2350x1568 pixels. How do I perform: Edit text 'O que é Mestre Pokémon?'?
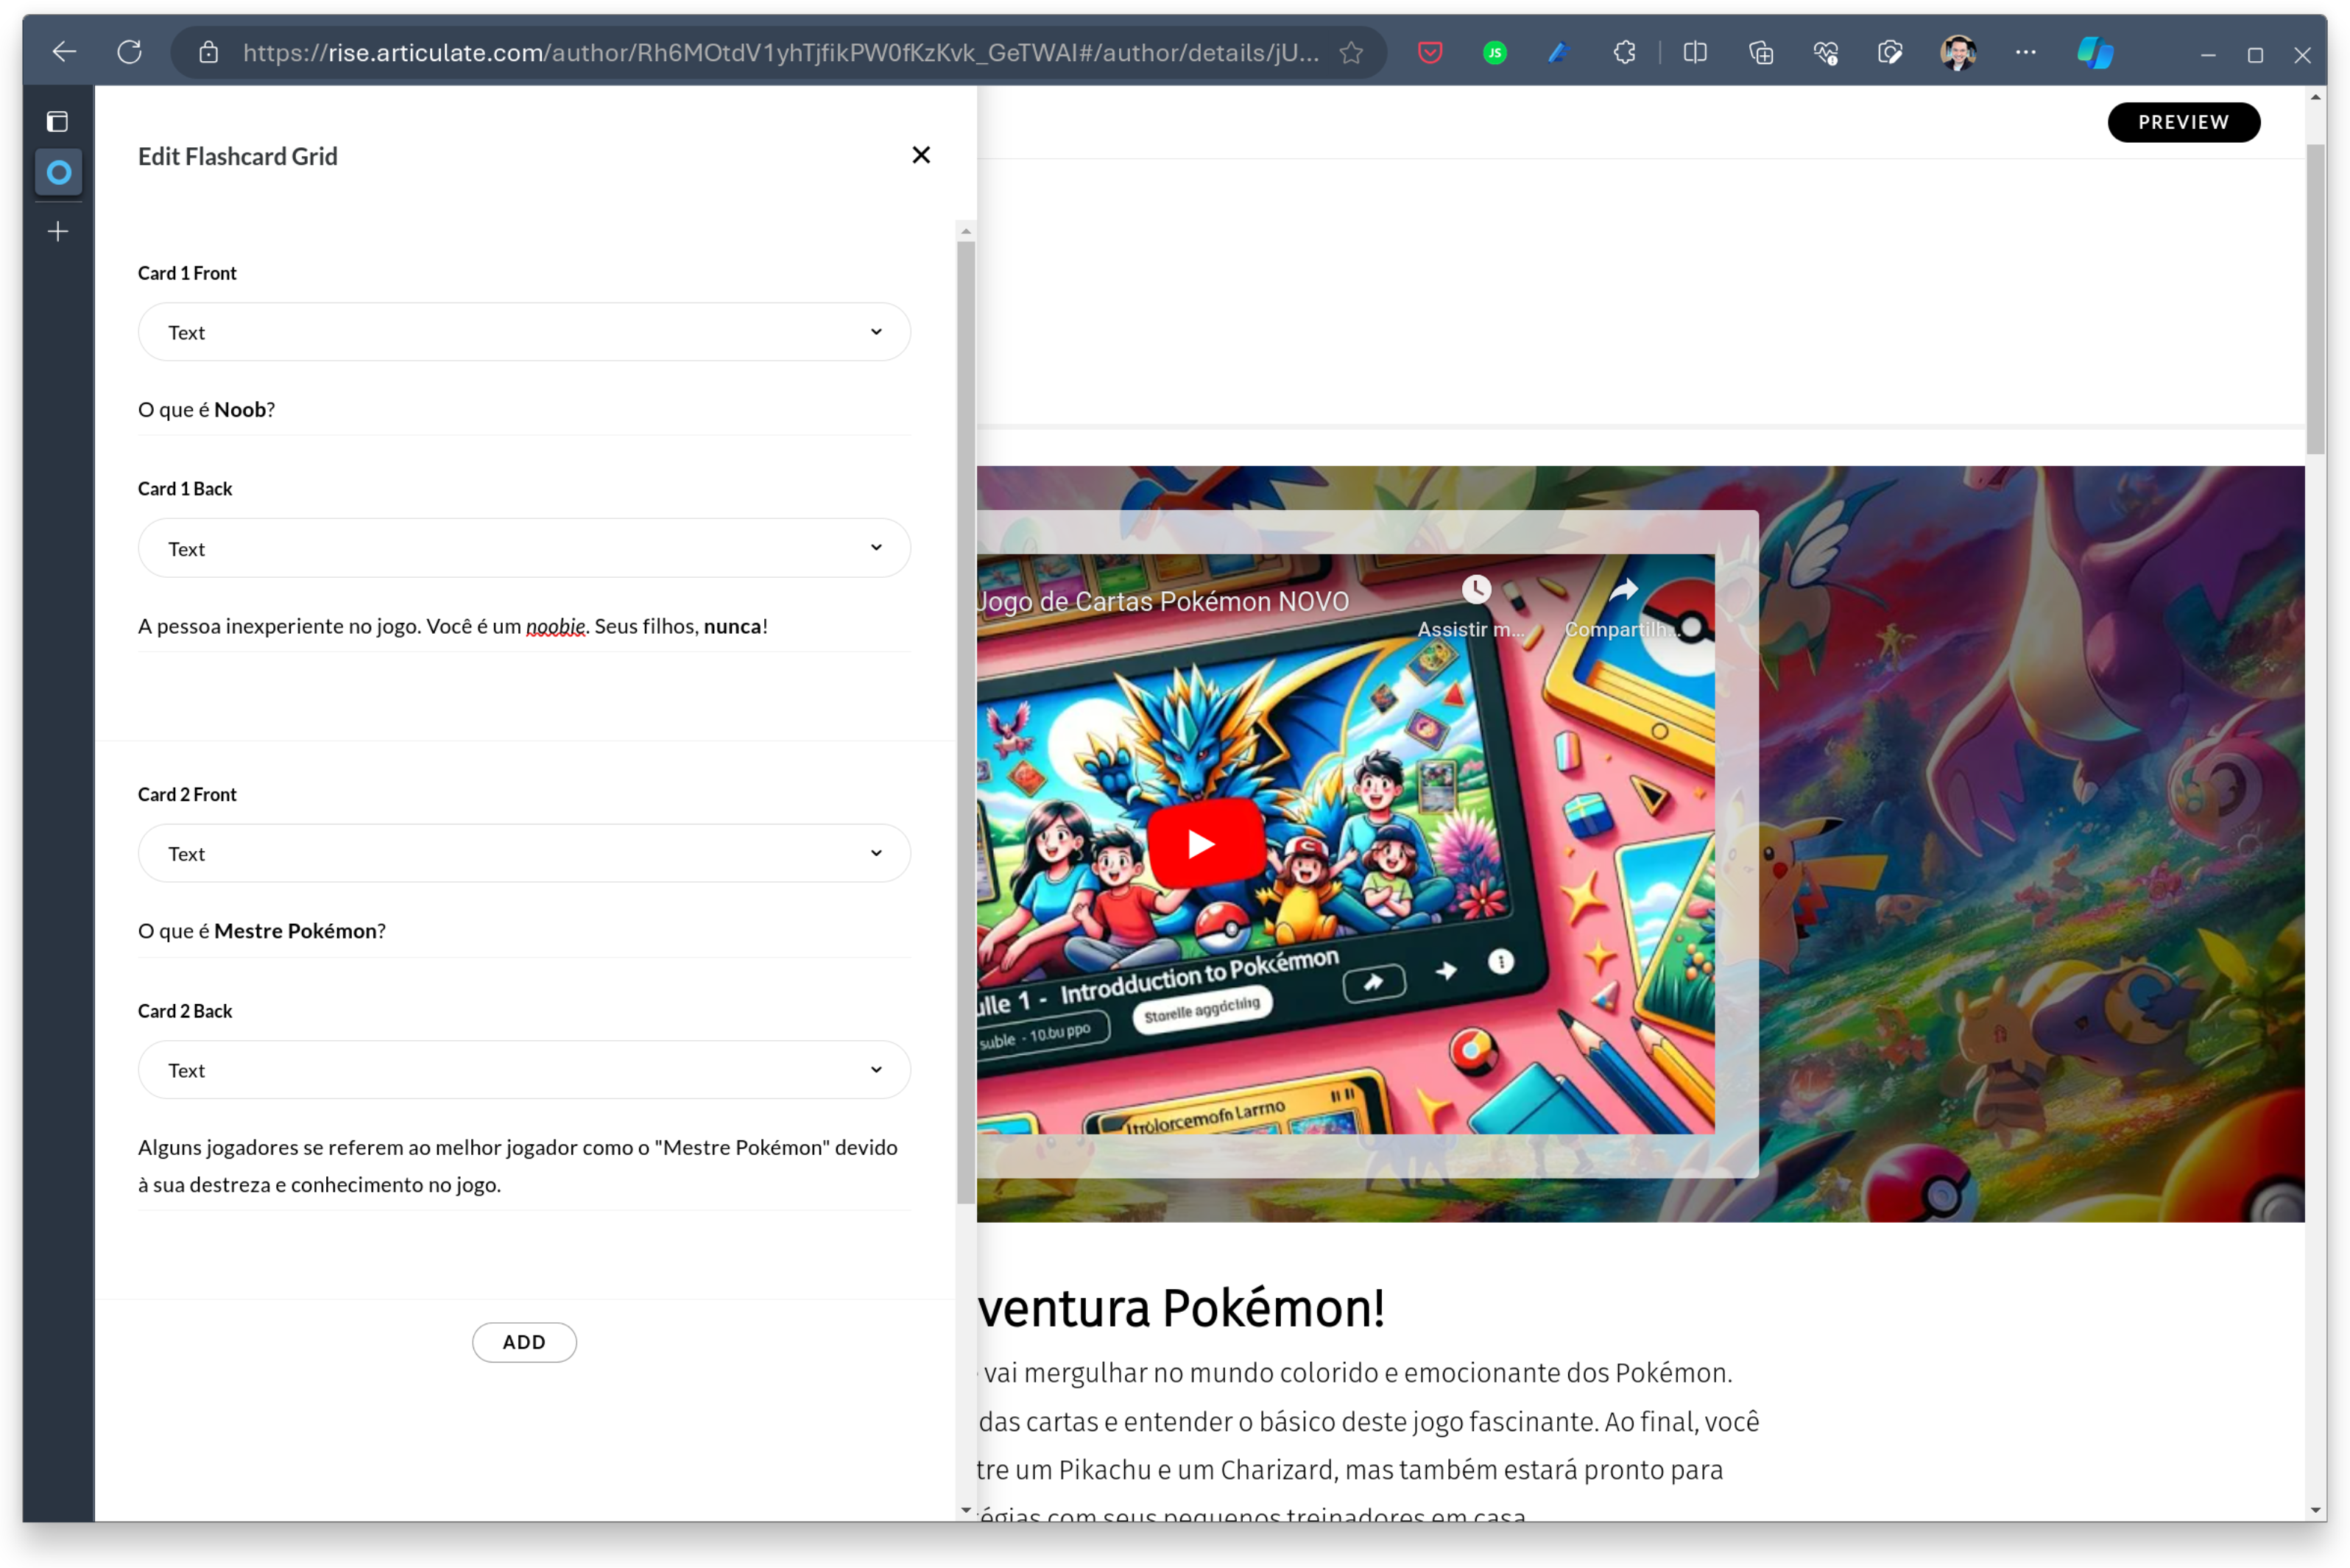click(261, 931)
